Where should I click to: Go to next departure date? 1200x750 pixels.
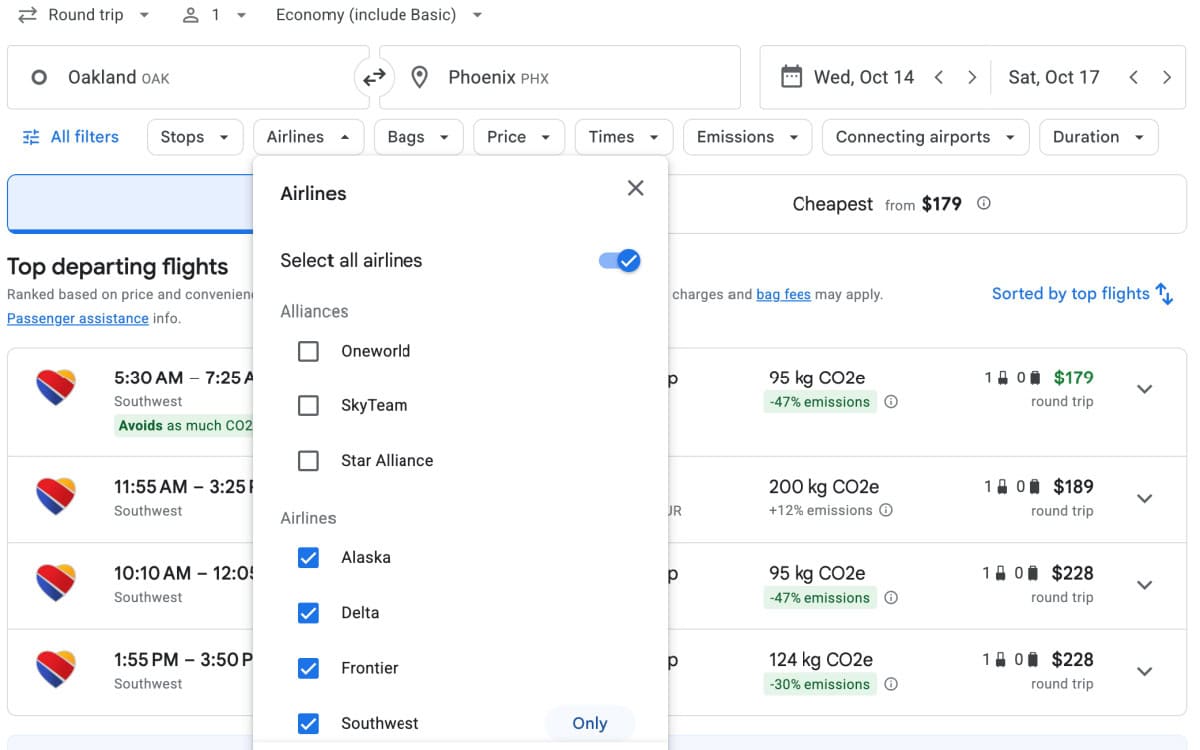[x=972, y=77]
